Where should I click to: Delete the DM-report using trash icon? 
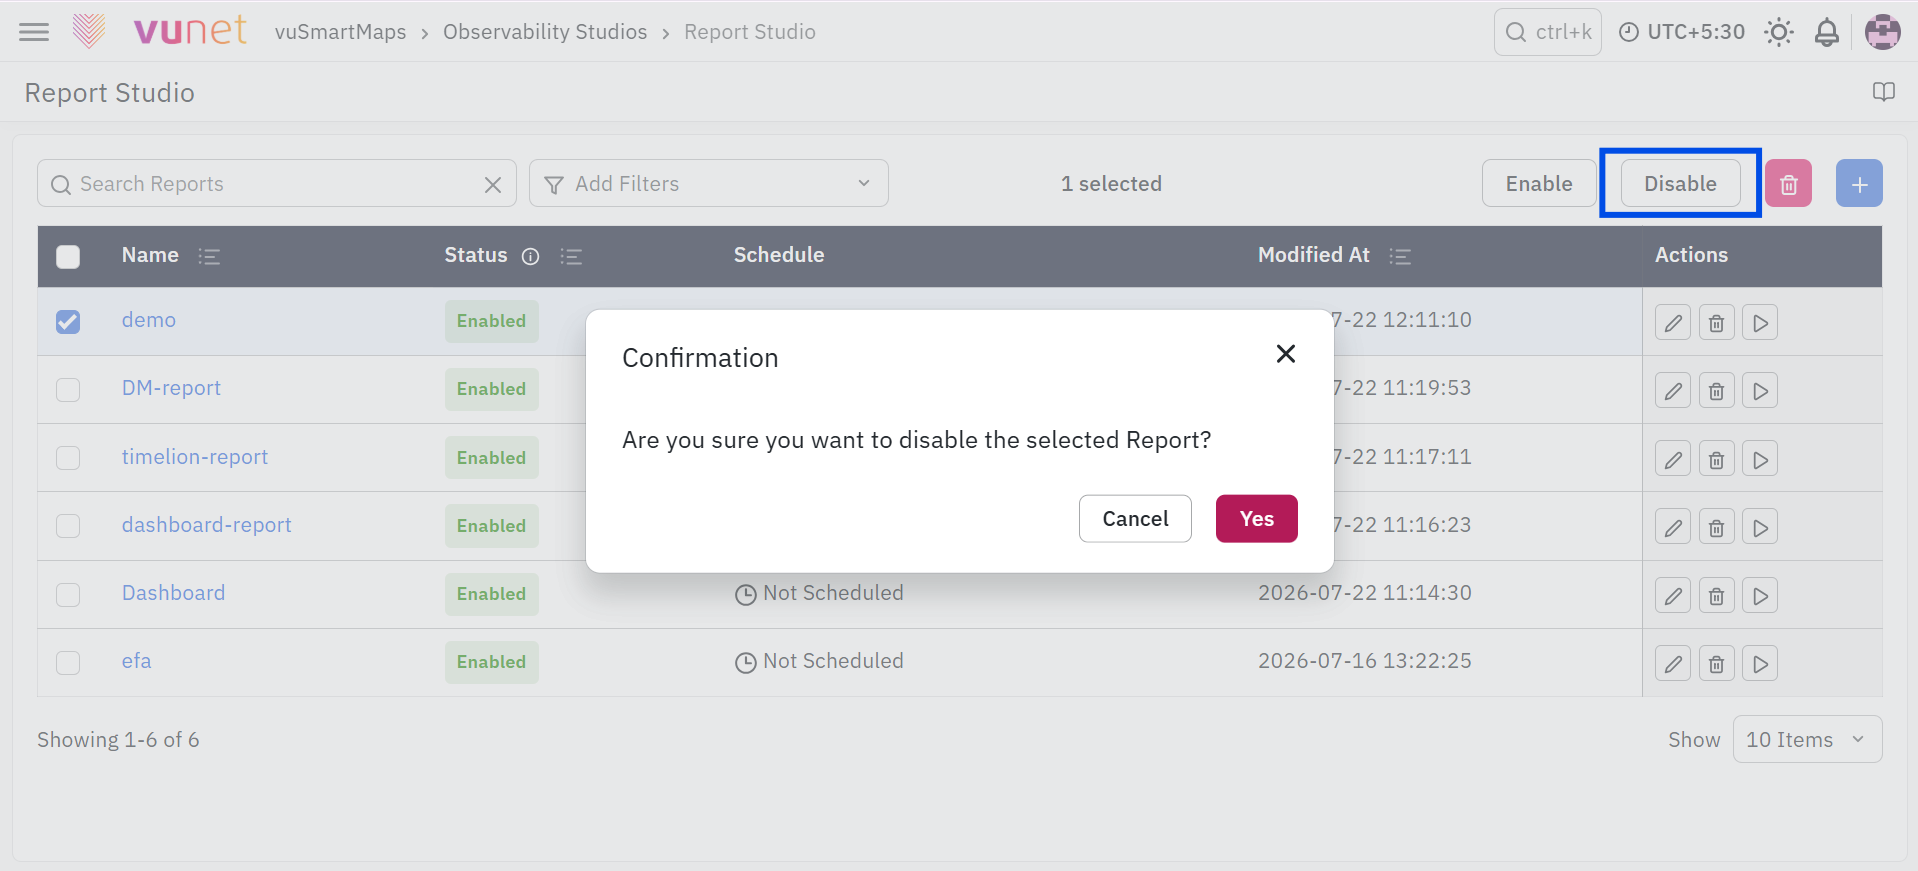(x=1716, y=391)
